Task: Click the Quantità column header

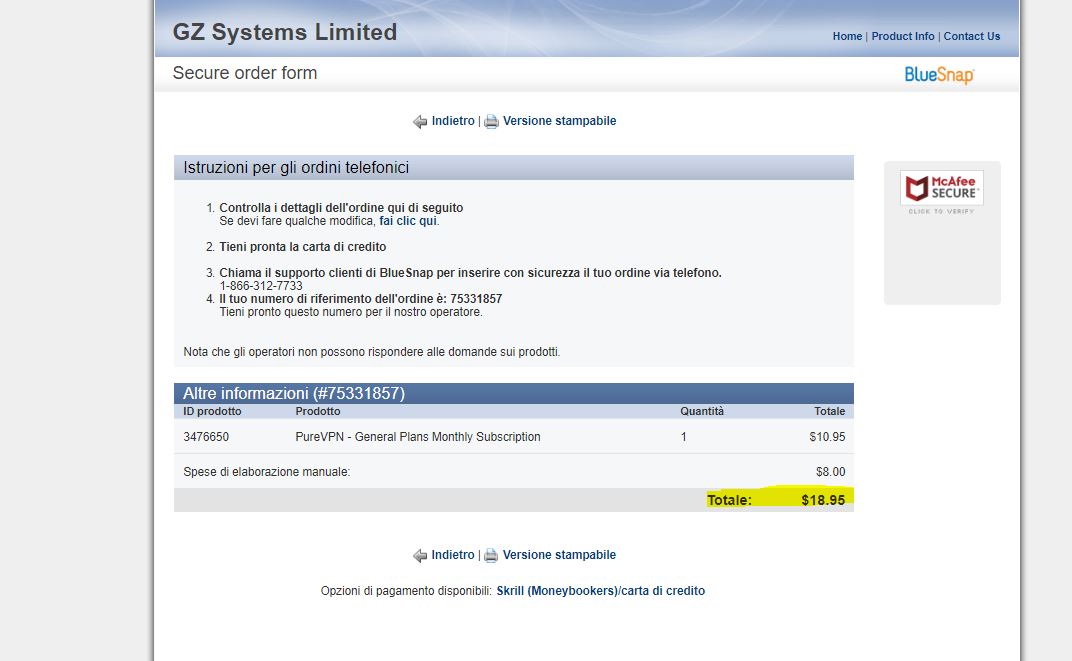Action: click(x=701, y=412)
